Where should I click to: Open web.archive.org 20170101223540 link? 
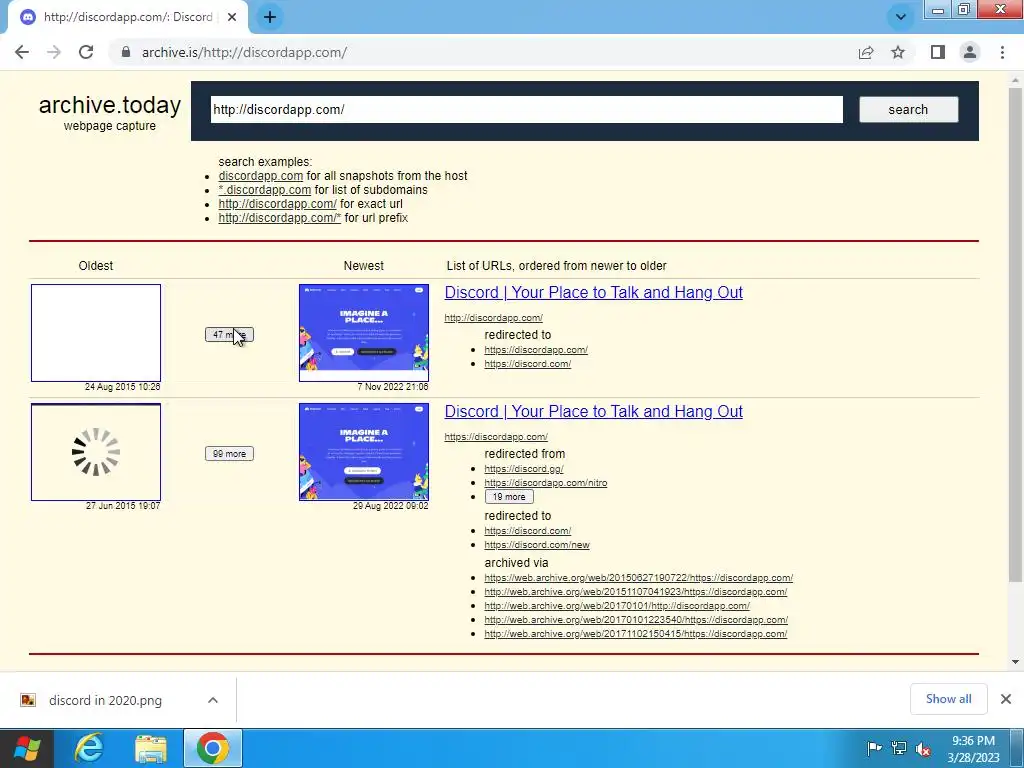[636, 620]
